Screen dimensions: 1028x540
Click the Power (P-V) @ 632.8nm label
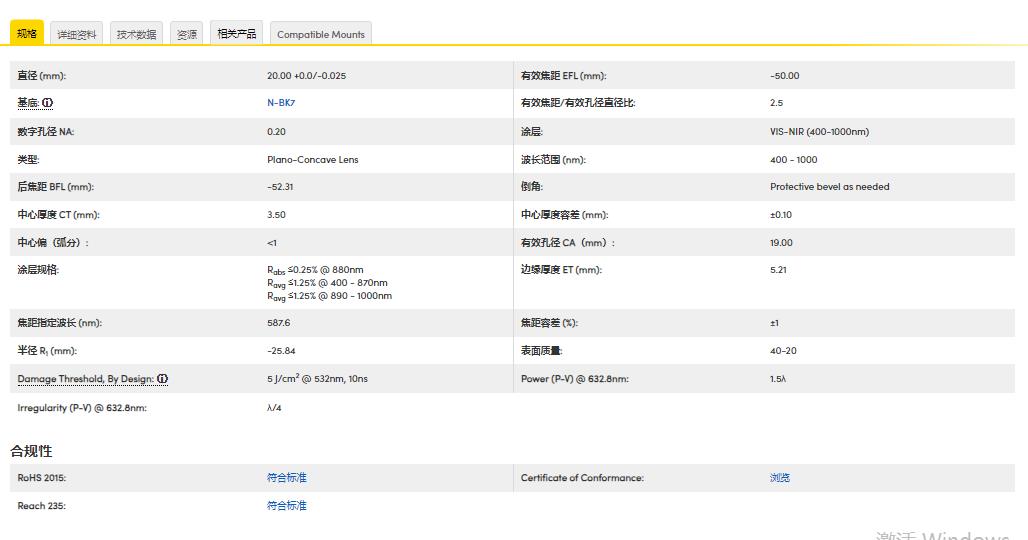click(x=574, y=379)
